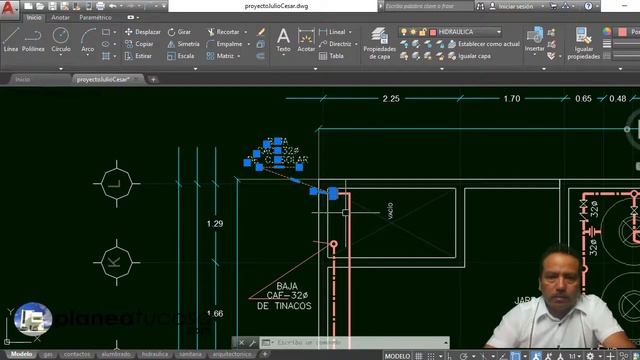Click Igualar propiedades tool
Screen dimensions: 640x360
click(583, 43)
